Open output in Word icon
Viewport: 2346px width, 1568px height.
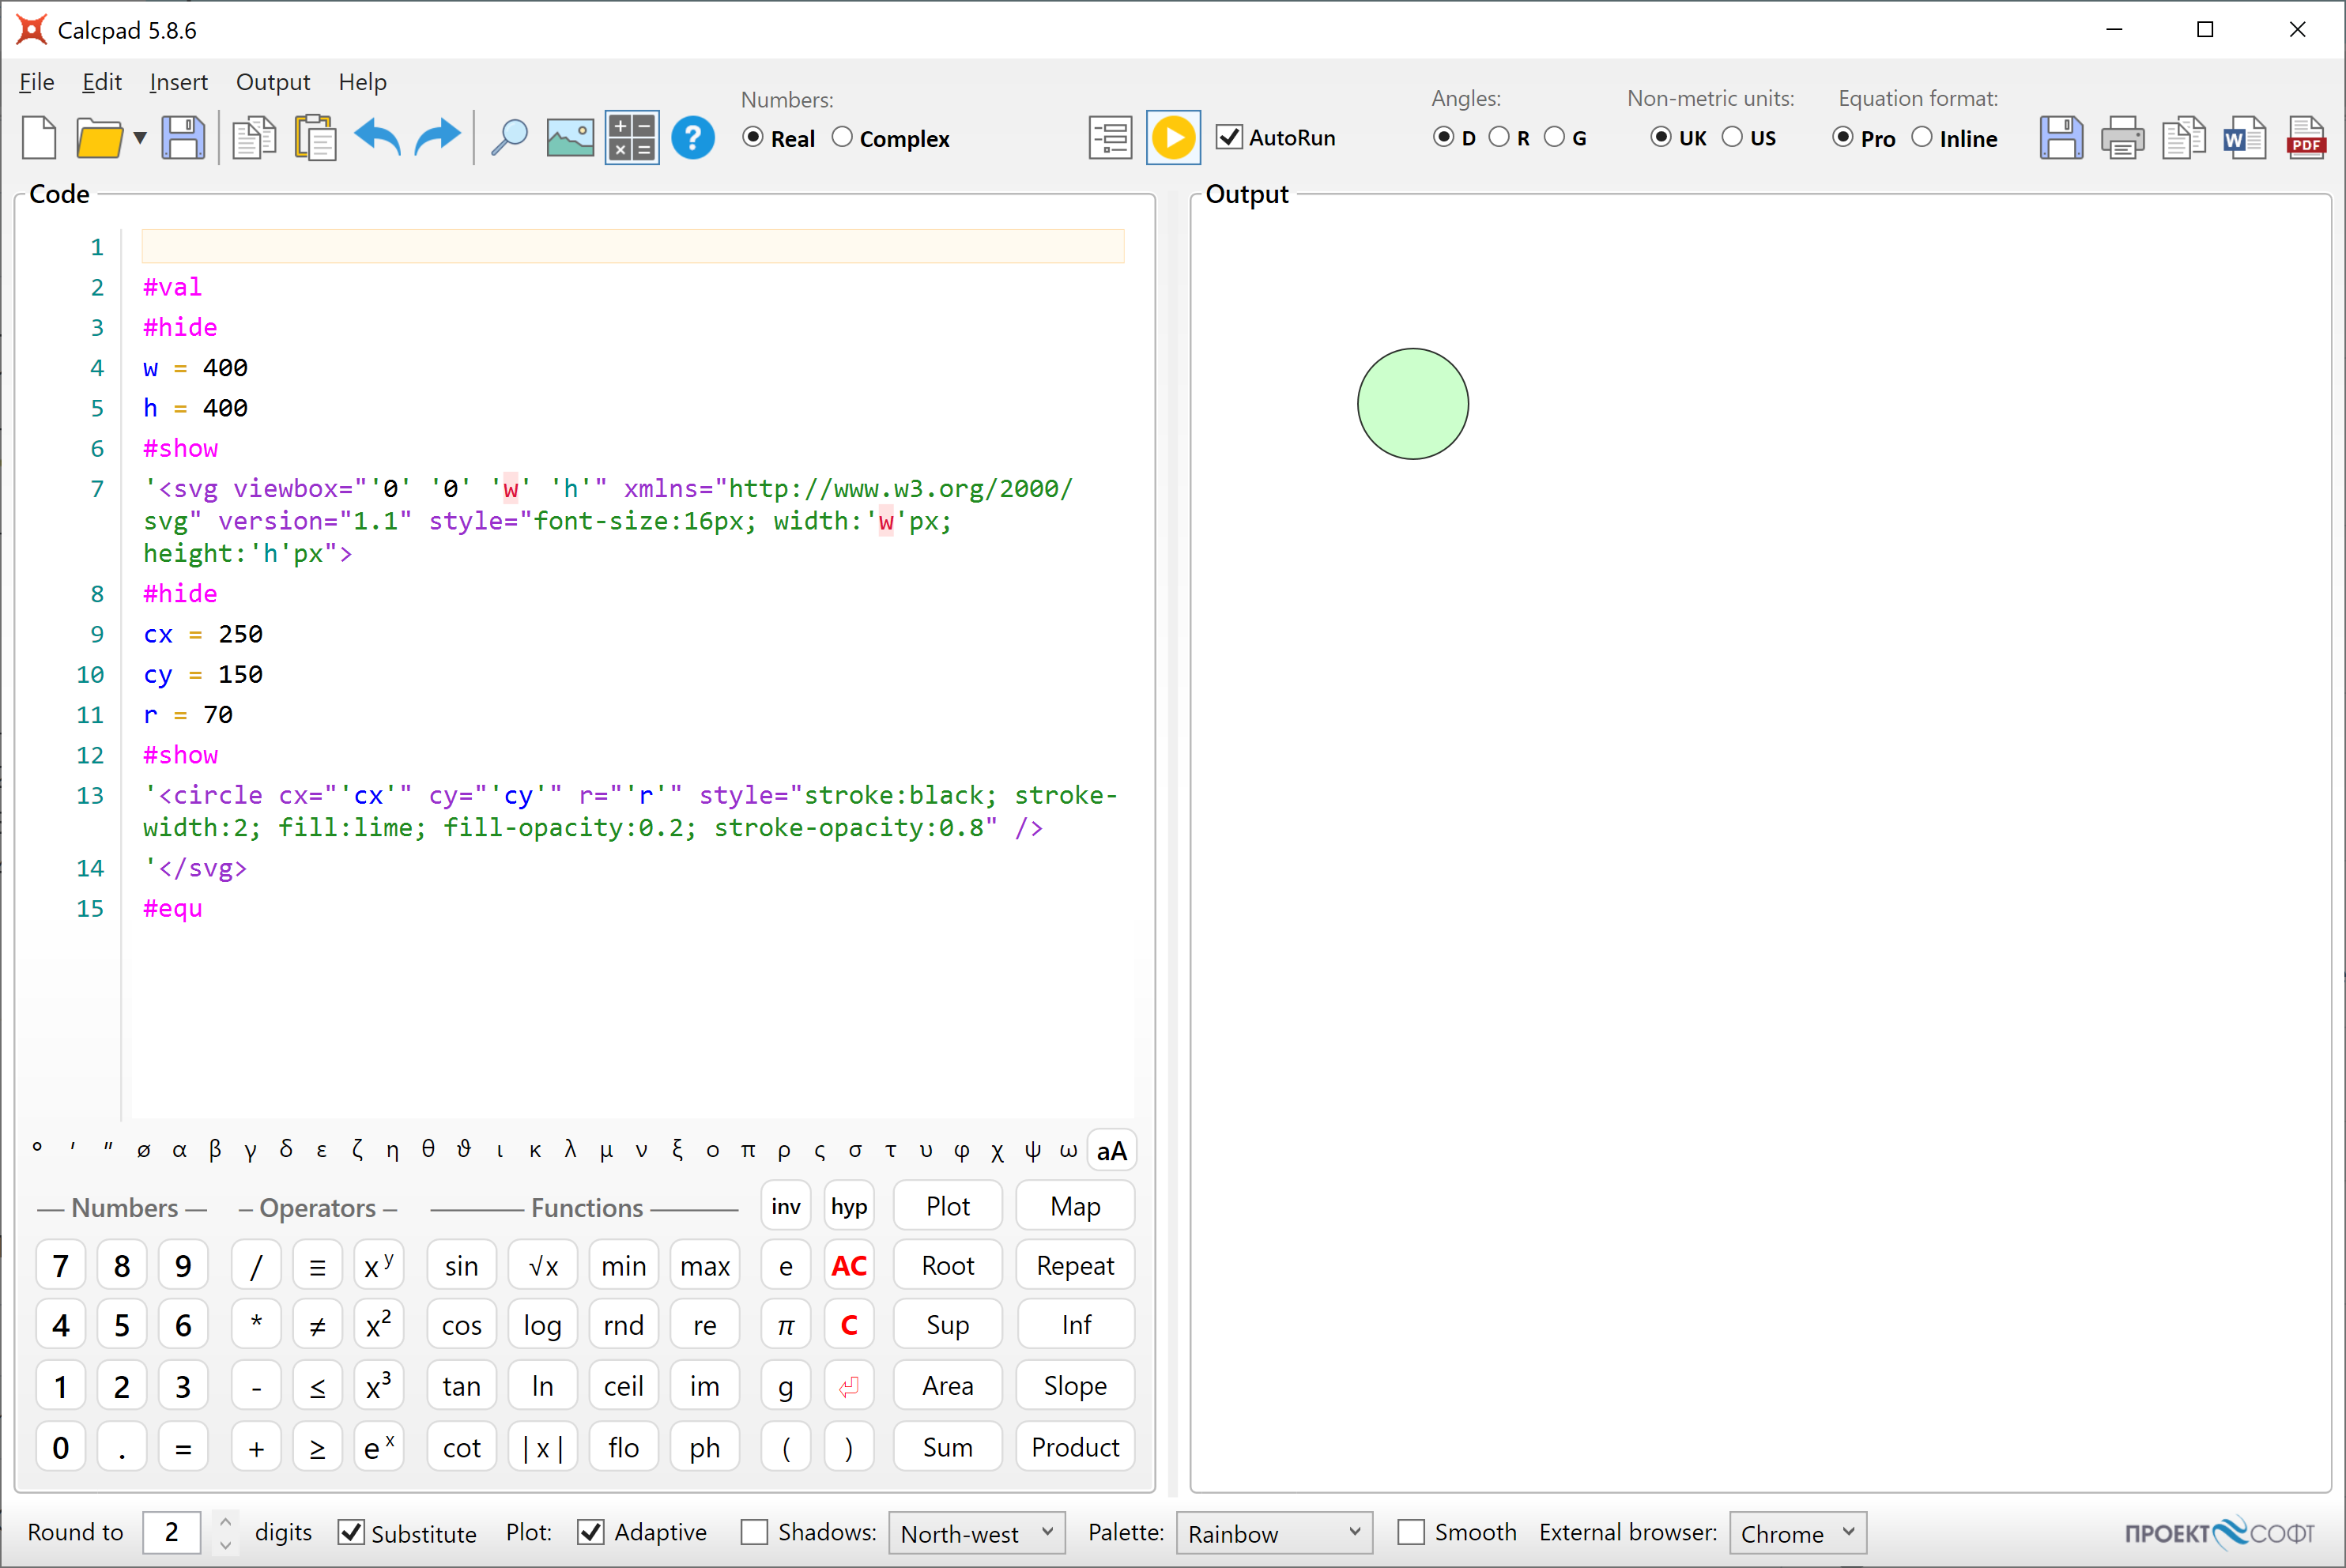[x=2244, y=138]
